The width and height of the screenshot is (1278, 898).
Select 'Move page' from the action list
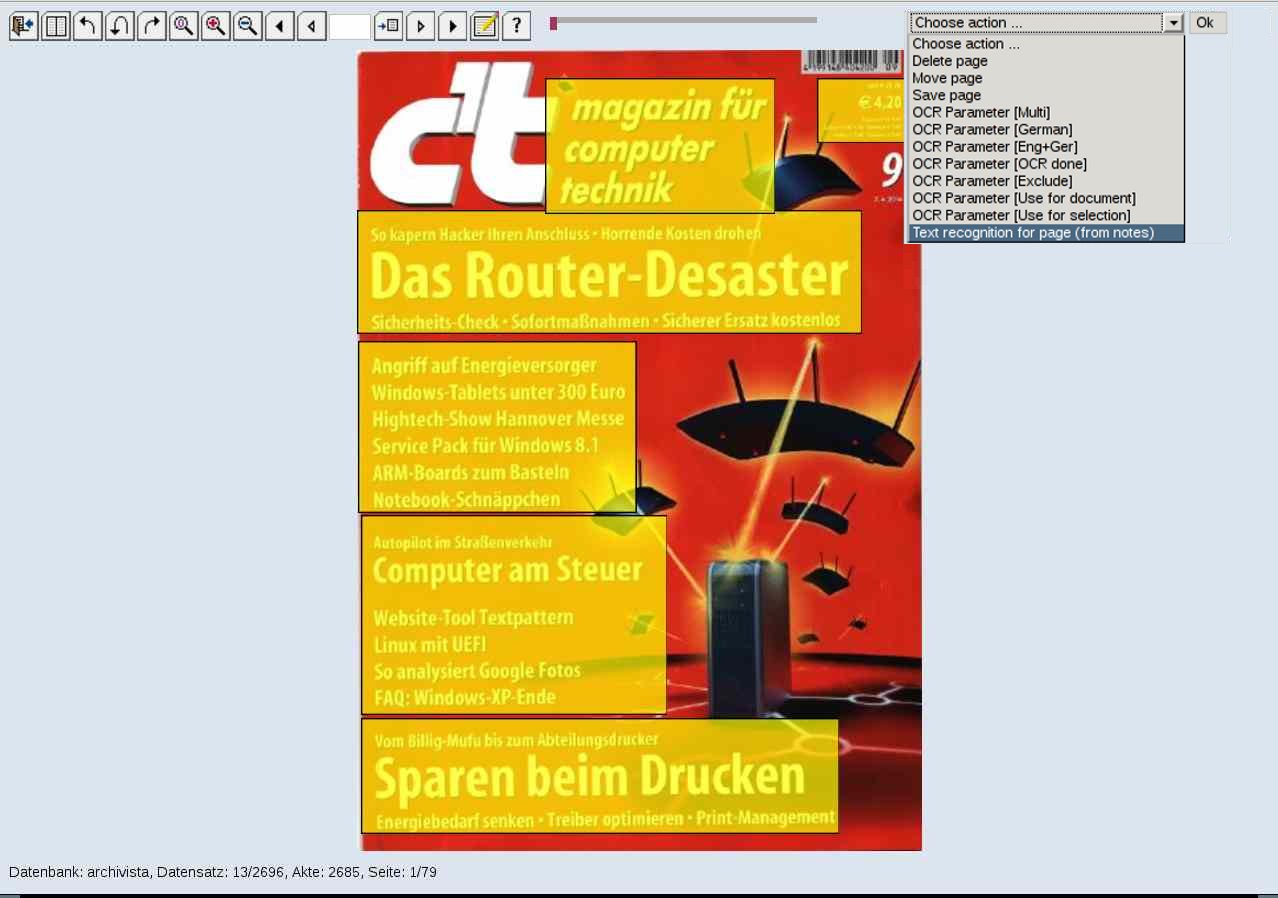1046,78
